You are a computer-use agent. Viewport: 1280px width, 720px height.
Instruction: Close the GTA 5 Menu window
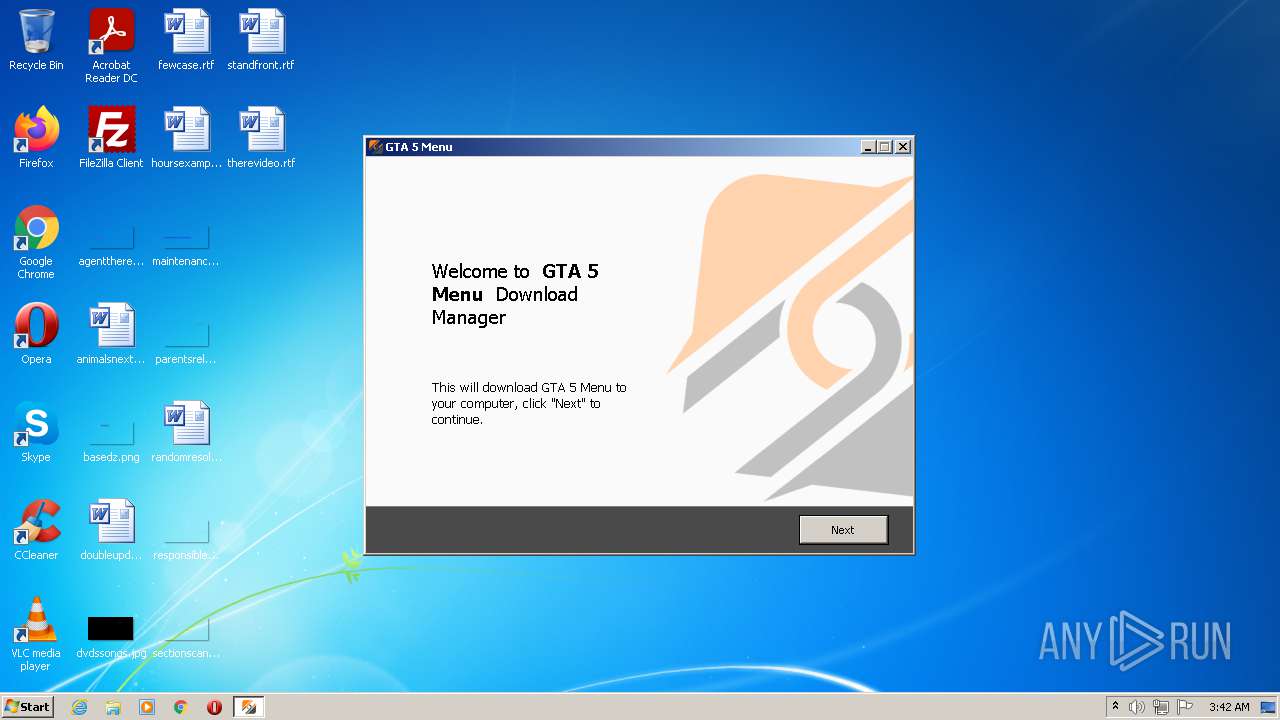click(x=903, y=147)
